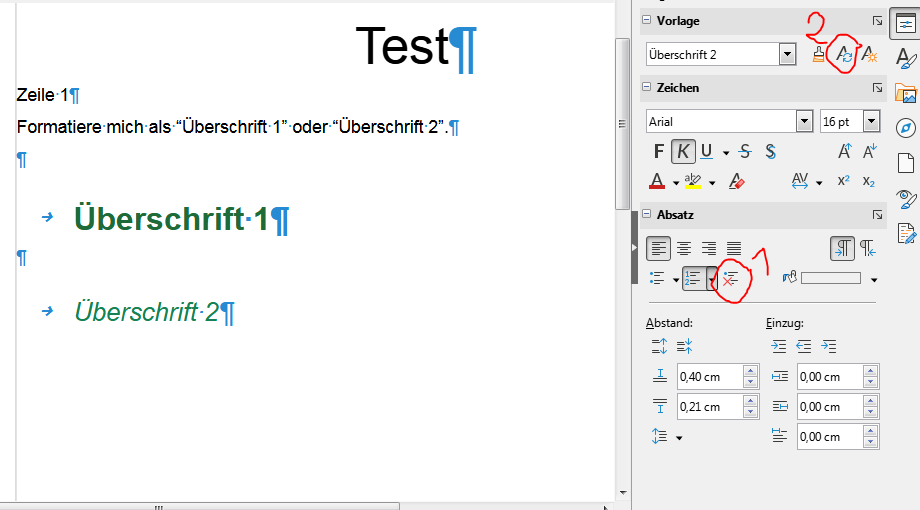Screen dimensions: 920x510
Task: Open the Arial font name dropdown
Action: (803, 122)
